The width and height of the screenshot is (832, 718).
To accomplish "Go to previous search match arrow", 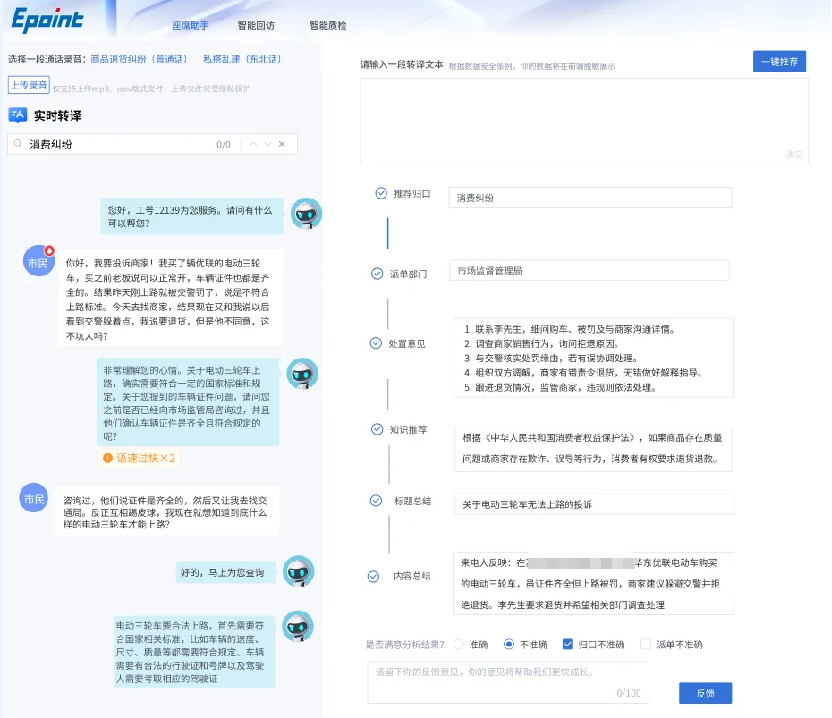I will tap(254, 144).
